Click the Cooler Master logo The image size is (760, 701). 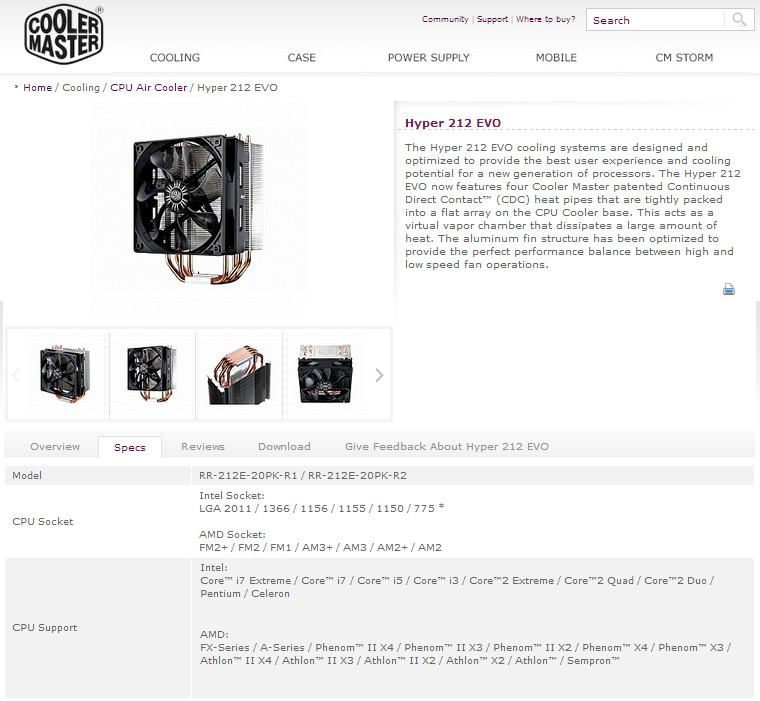tap(63, 34)
